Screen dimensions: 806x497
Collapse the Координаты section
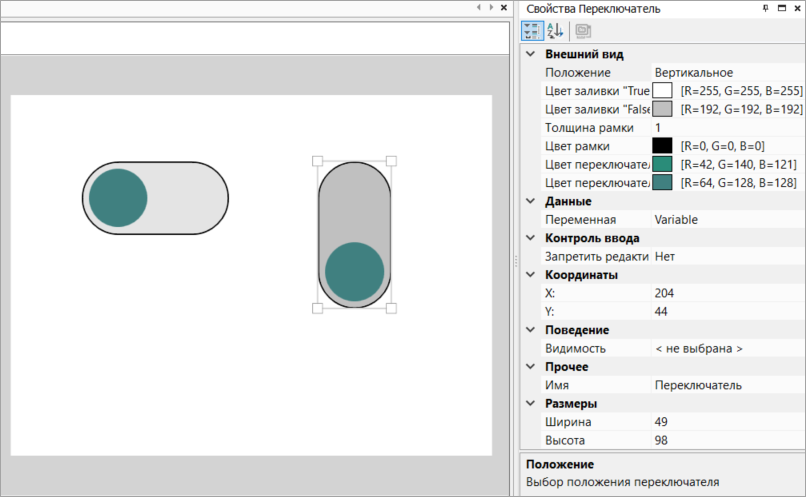click(x=530, y=275)
